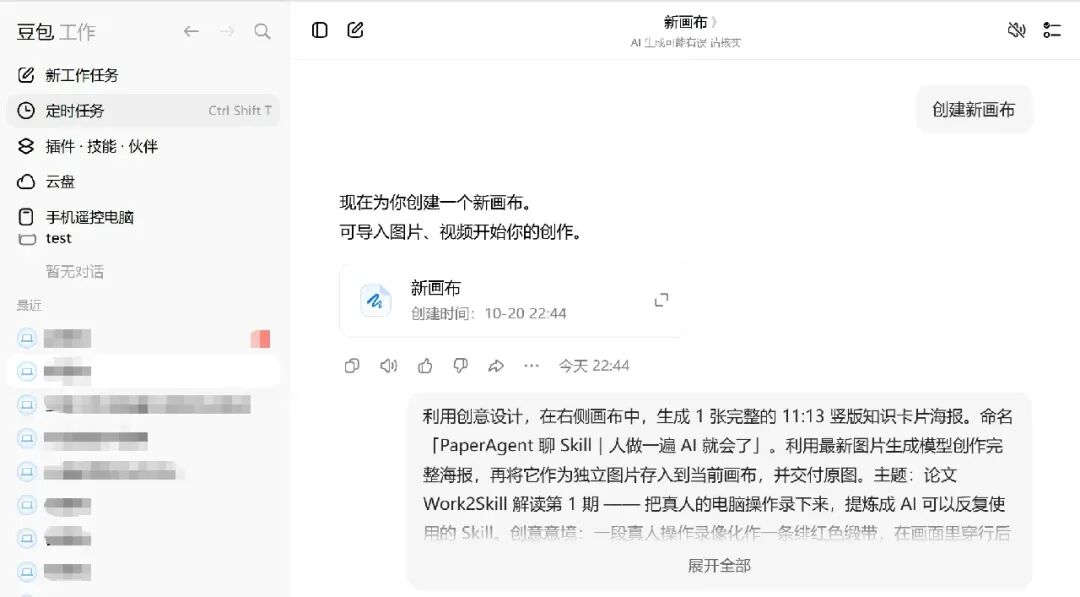
Task: Toggle the sidebar panel icon
Action: pyautogui.click(x=320, y=30)
